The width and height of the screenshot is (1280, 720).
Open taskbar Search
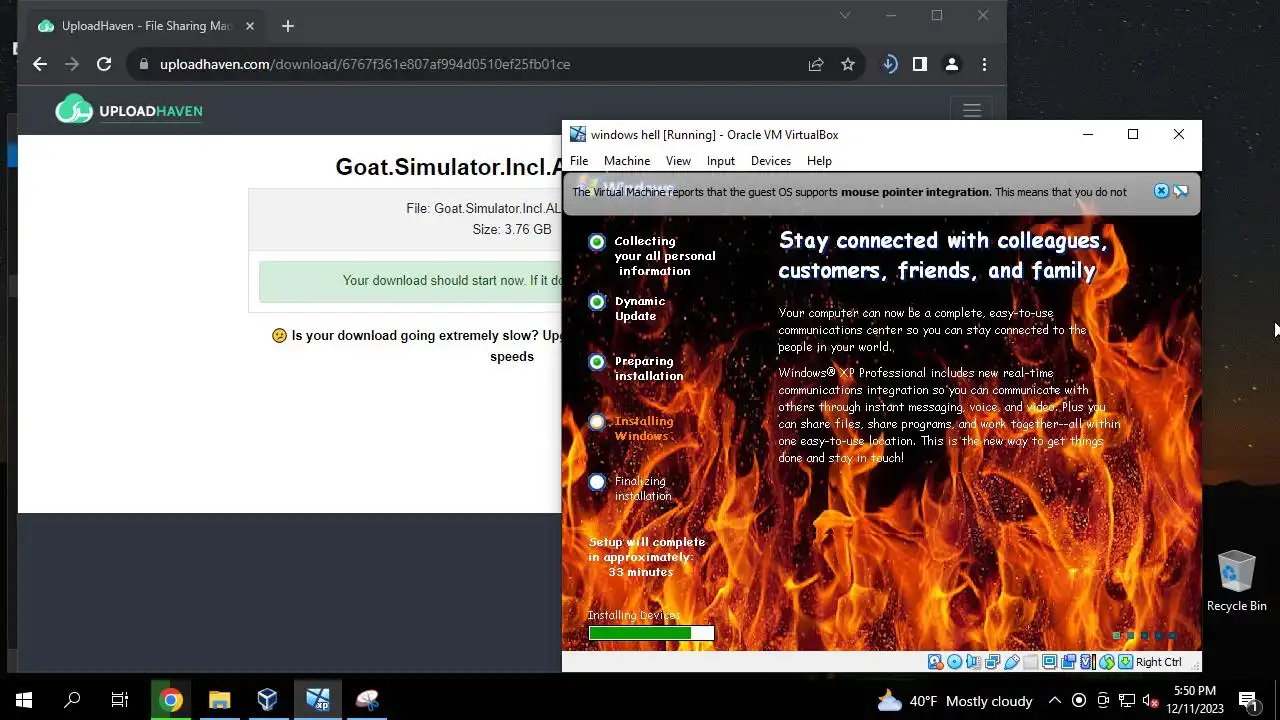click(x=72, y=700)
